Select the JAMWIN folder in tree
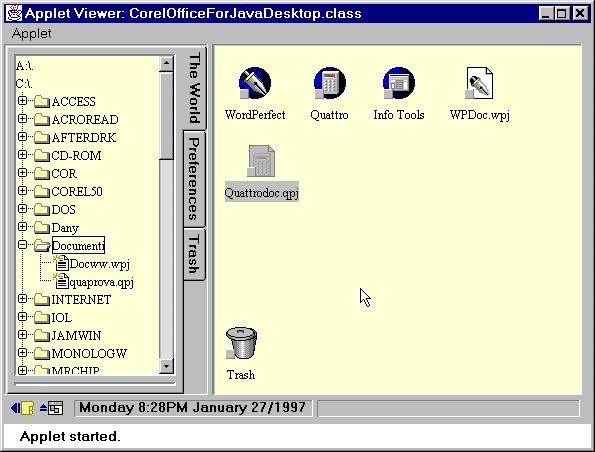This screenshot has height=452, width=595. click(x=76, y=336)
